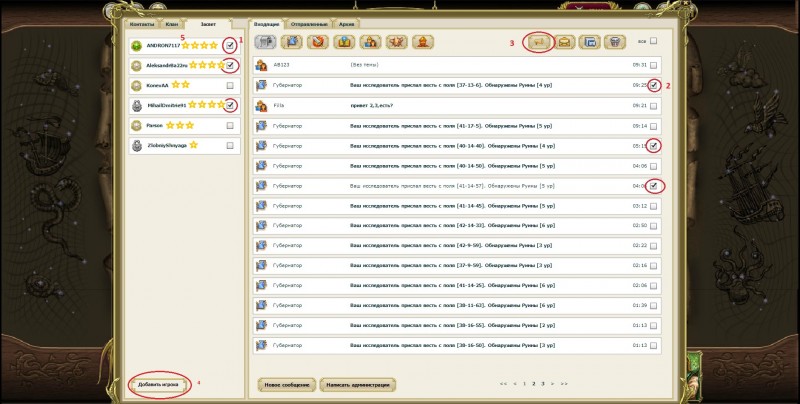Click the last filter icon in the left toolbar group
The width and height of the screenshot is (800, 404).
(x=424, y=42)
